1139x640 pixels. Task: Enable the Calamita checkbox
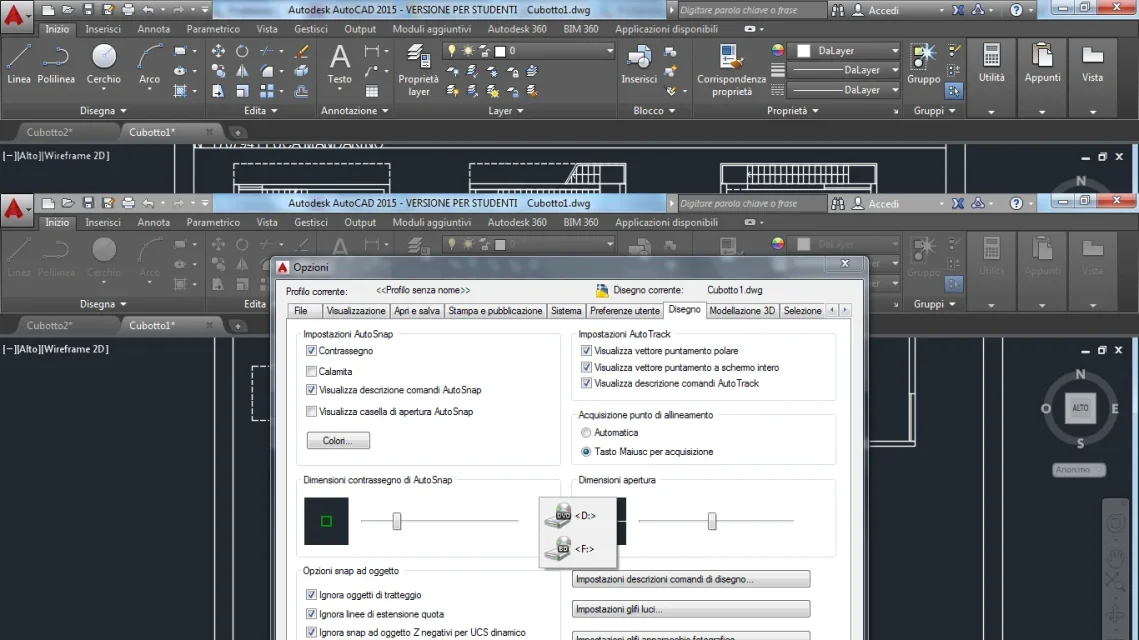coord(312,371)
